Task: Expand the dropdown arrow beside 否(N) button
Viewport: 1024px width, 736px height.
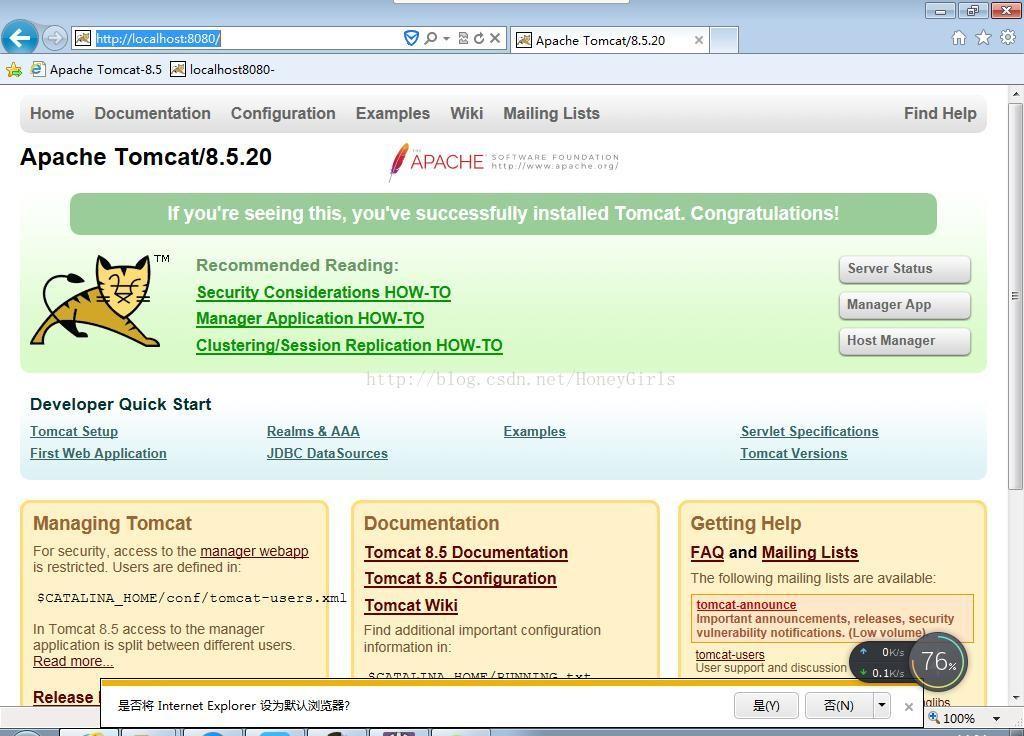Action: [881, 705]
